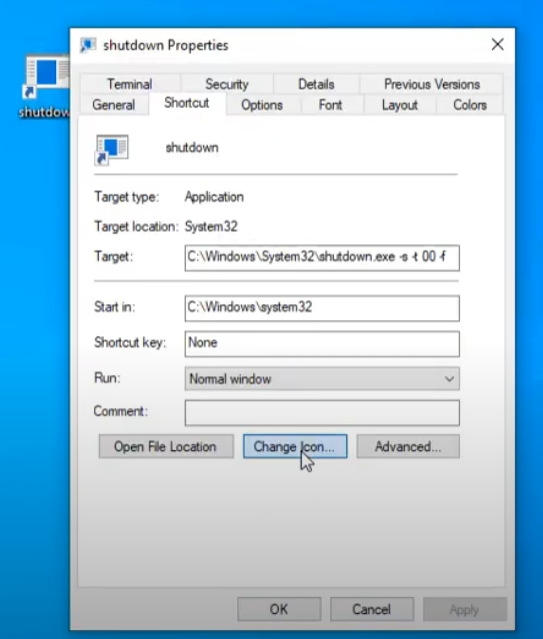Select the General tab
This screenshot has height=639, width=543.
tap(113, 105)
